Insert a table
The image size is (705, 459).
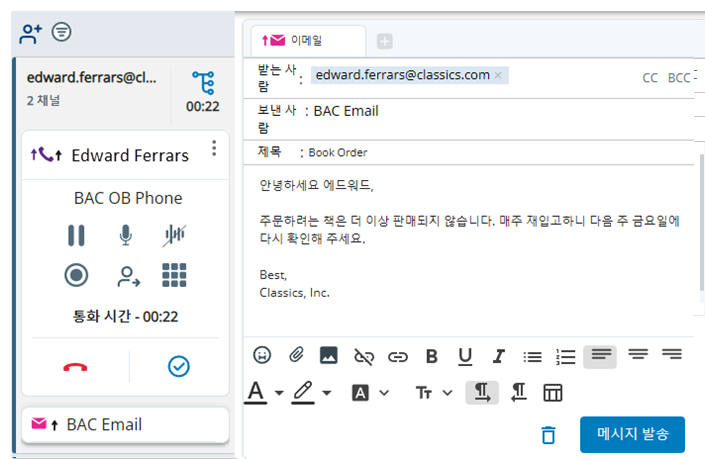coord(553,393)
